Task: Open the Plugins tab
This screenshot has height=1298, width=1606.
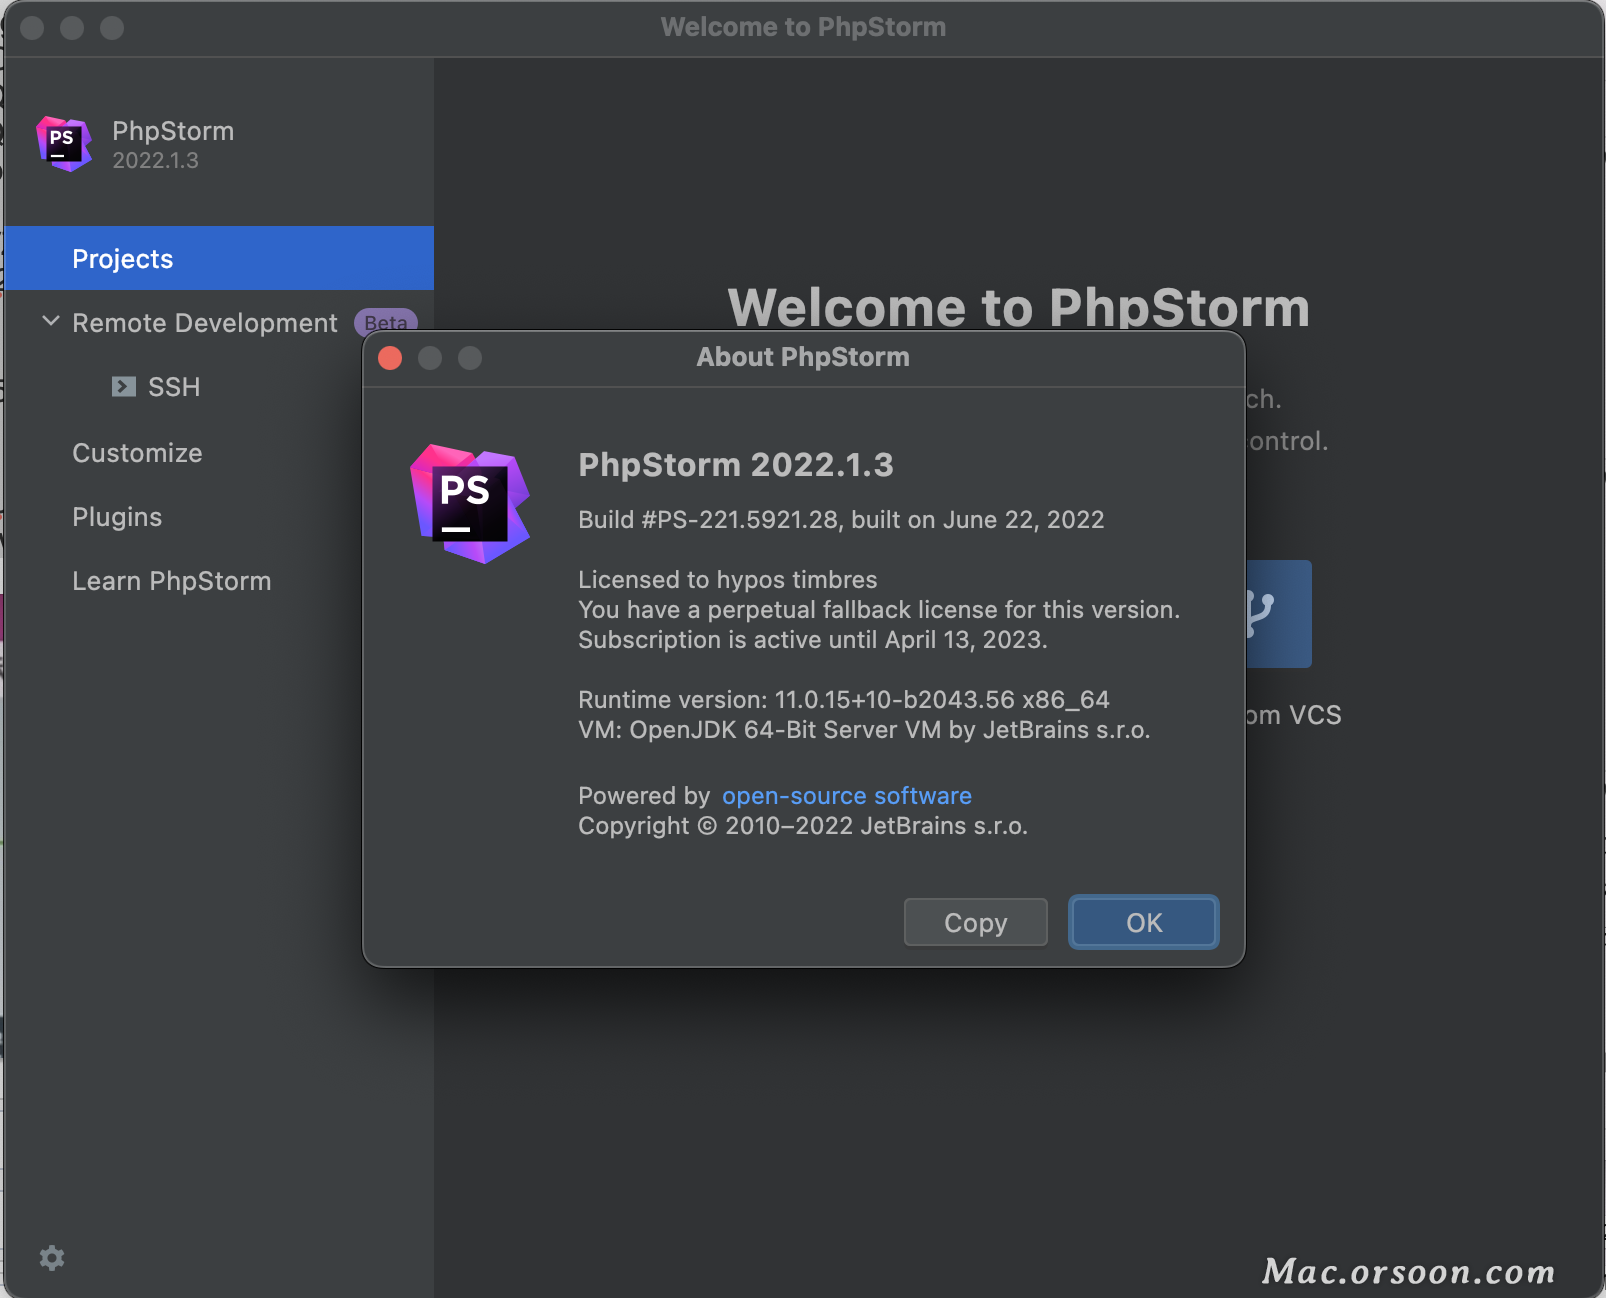Action: pos(117,517)
